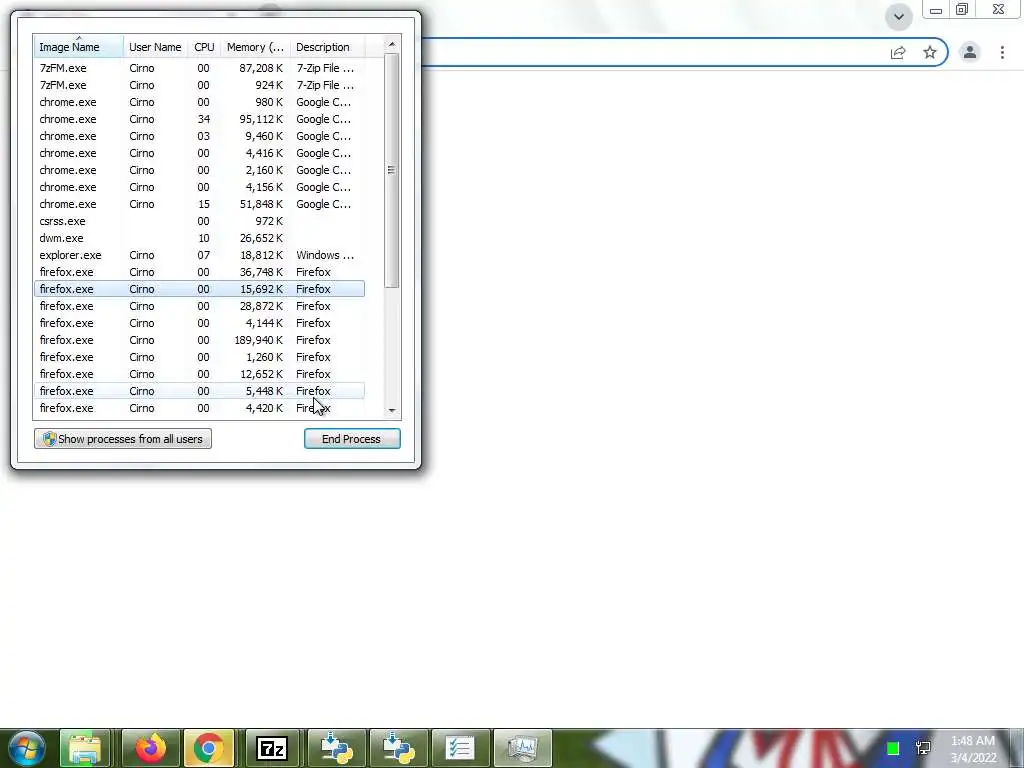
Task: Open the first Python installer taskbar icon
Action: [337, 748]
